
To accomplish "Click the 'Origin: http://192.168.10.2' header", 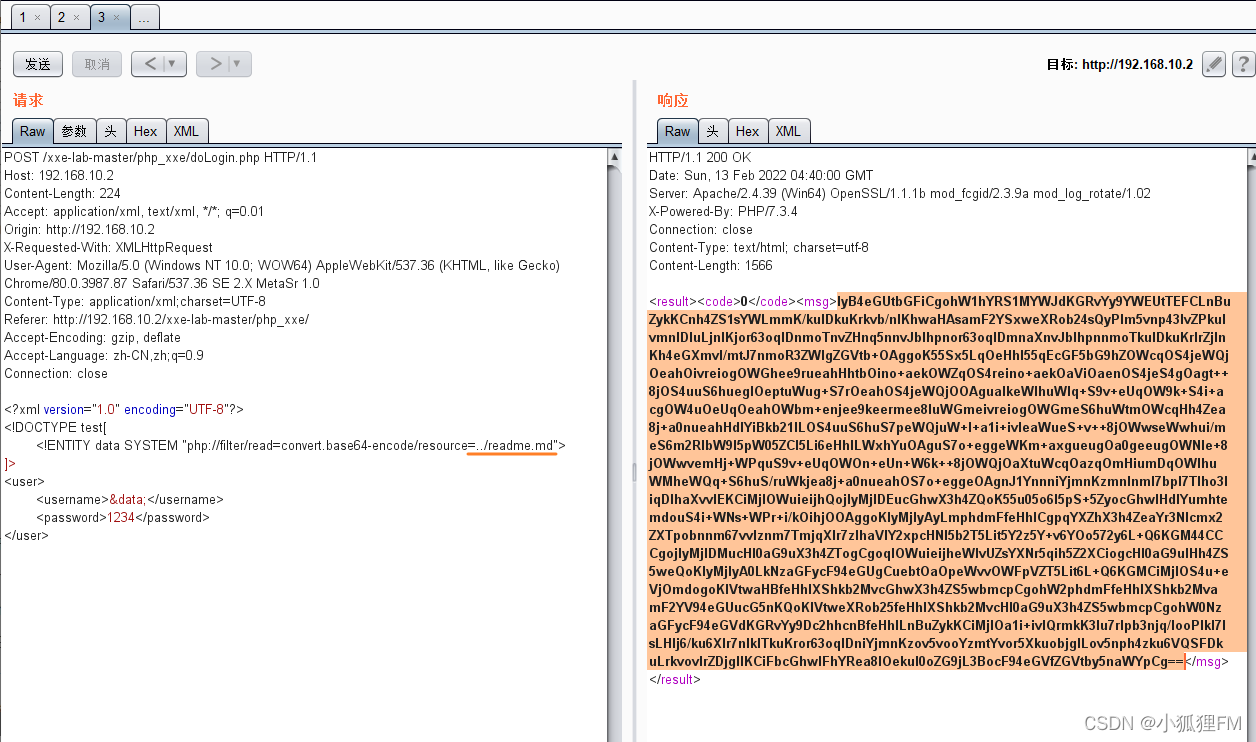I will [79, 230].
